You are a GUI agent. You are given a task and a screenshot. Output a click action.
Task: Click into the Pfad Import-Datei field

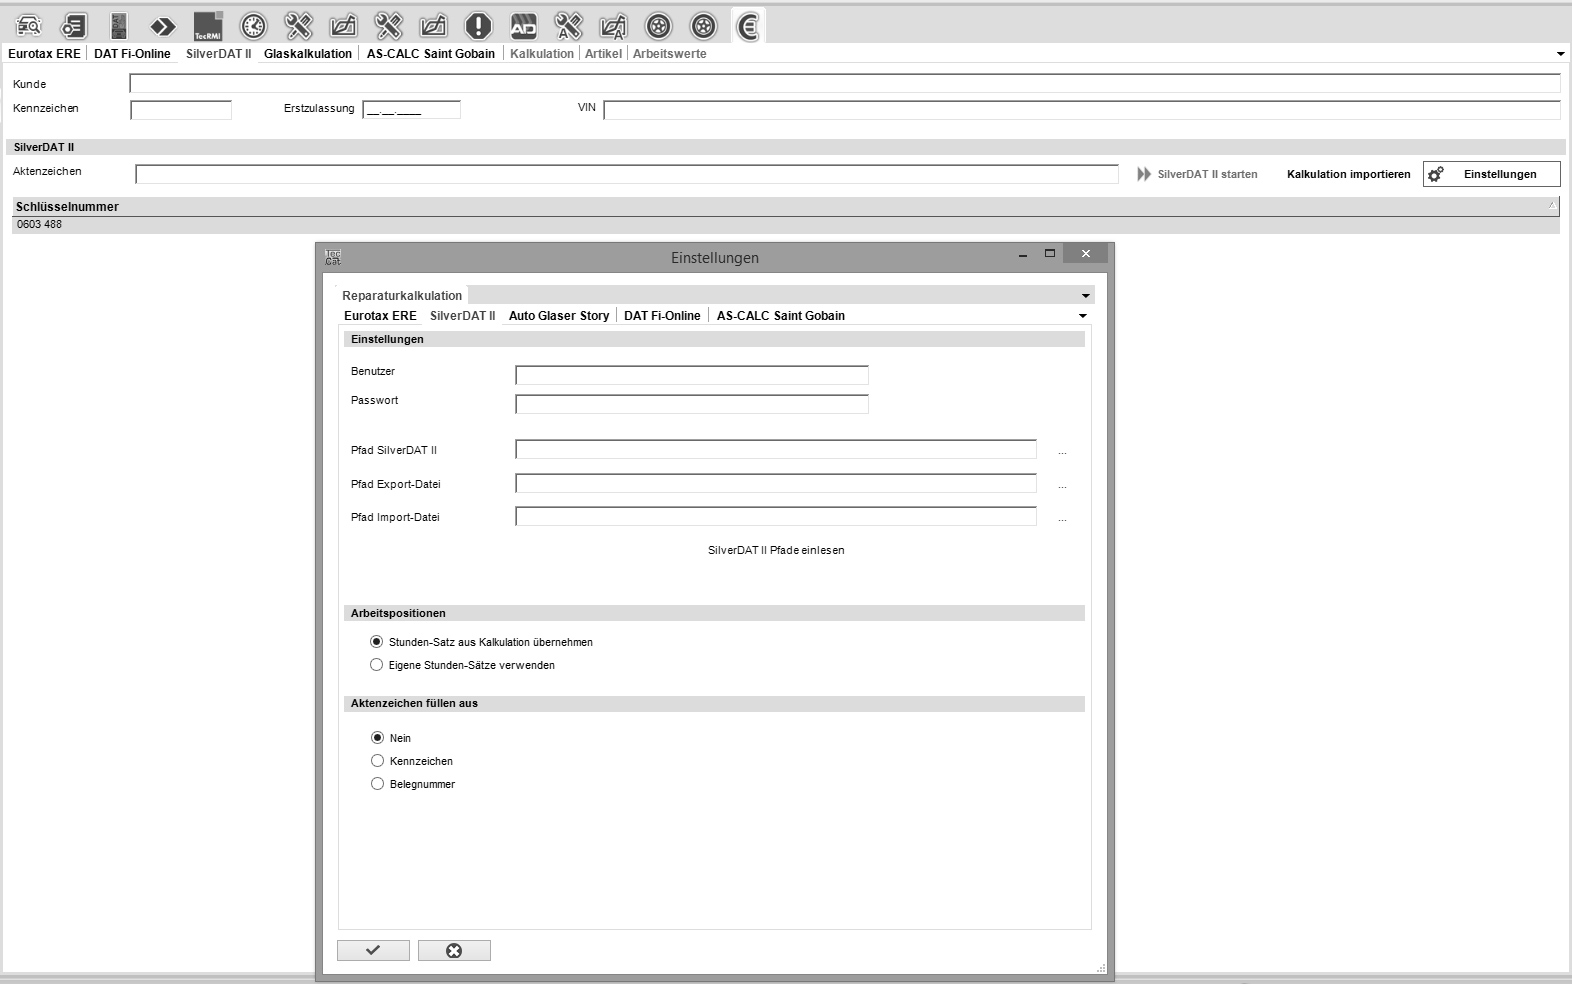pos(776,516)
